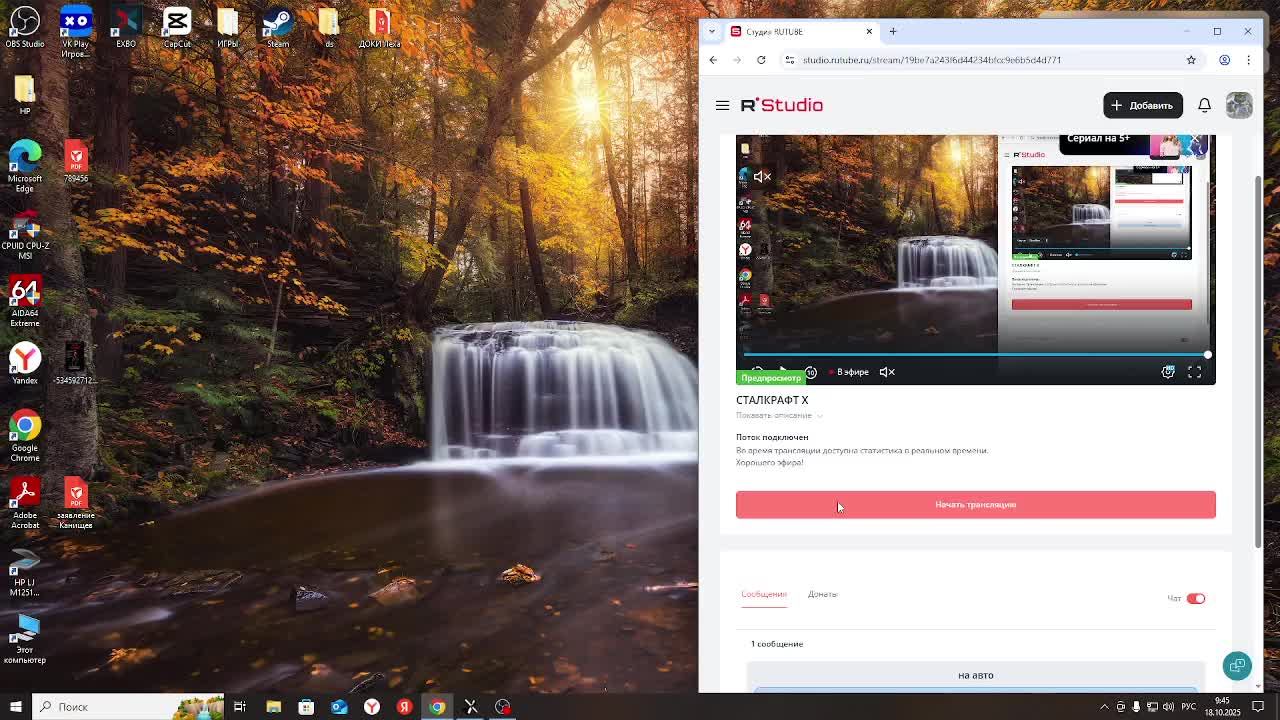Open a new browser tab
This screenshot has width=1280, height=720.
coord(893,31)
